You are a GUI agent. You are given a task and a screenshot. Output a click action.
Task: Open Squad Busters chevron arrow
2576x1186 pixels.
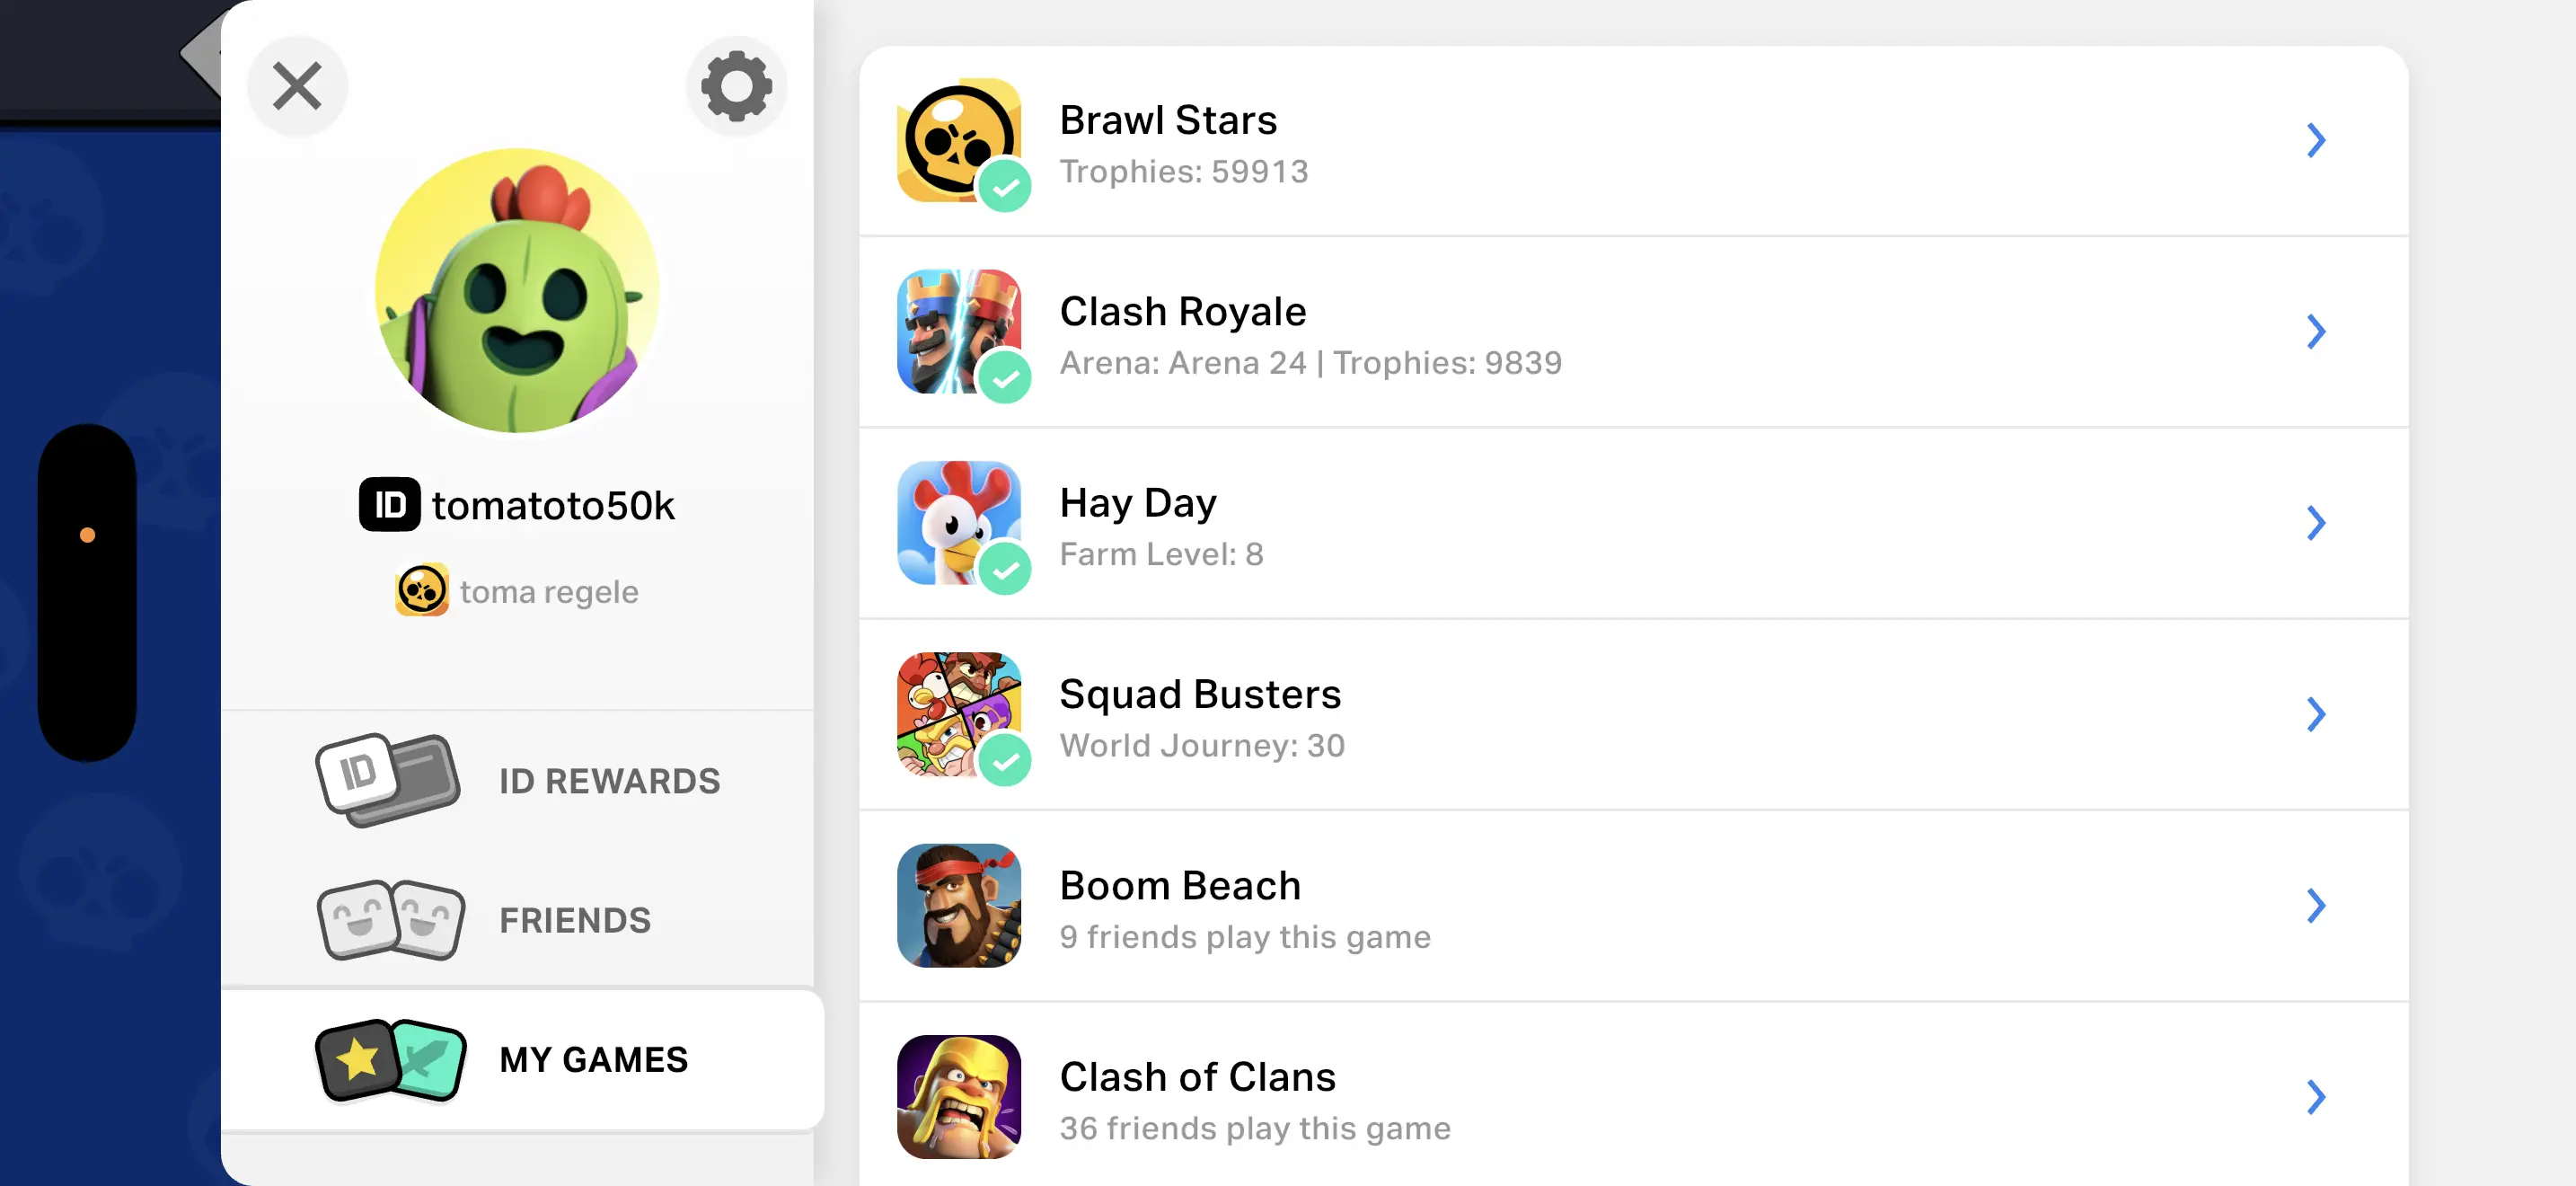(x=2315, y=714)
